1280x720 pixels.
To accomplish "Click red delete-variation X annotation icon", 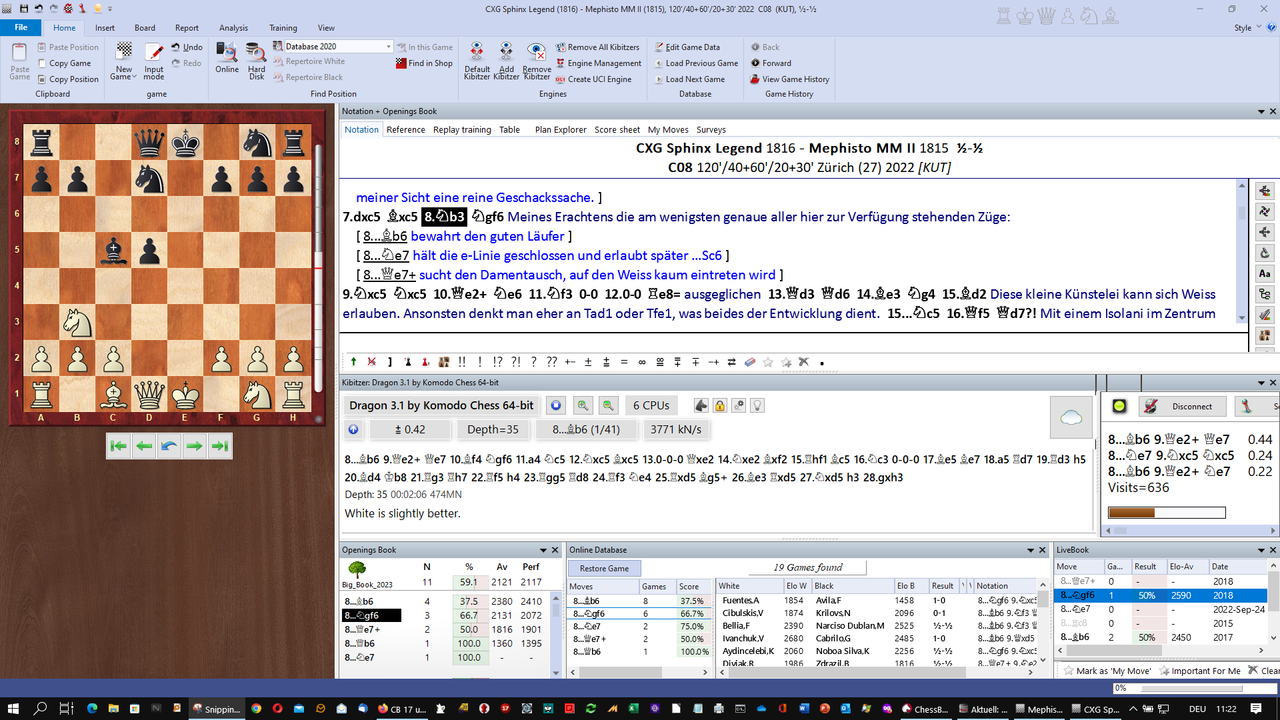I will click(372, 362).
